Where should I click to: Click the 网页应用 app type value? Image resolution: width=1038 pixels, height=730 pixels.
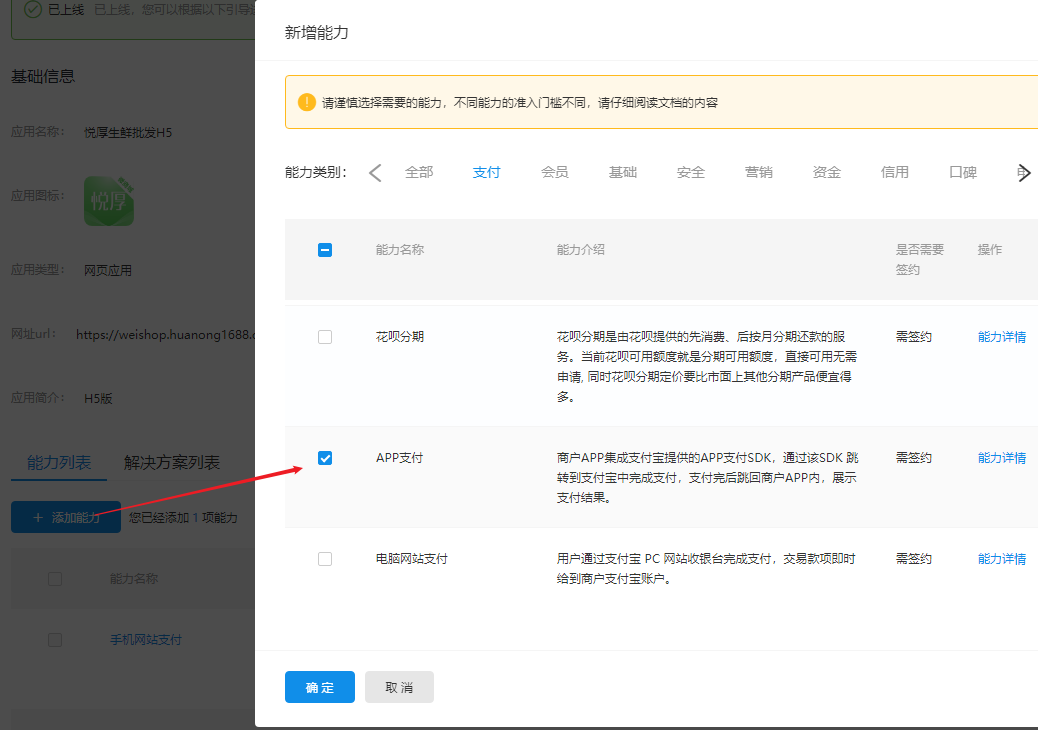click(107, 270)
